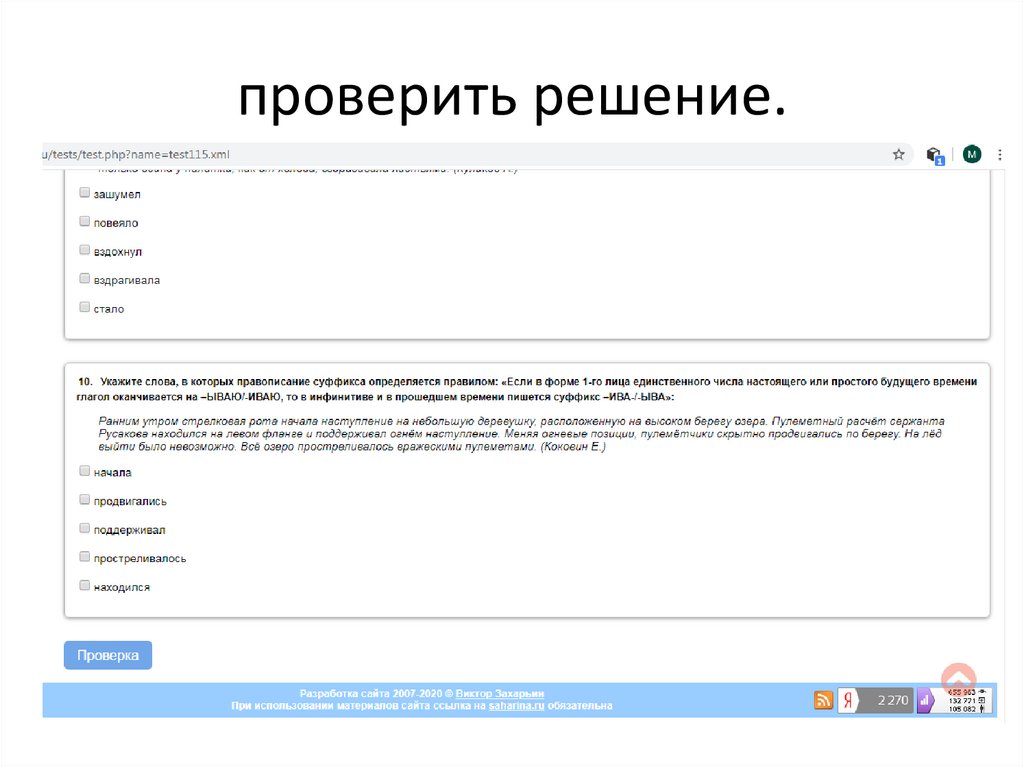Screen dimensions: 1024x767
Task: Check the answer option повеяло
Action: (84, 220)
